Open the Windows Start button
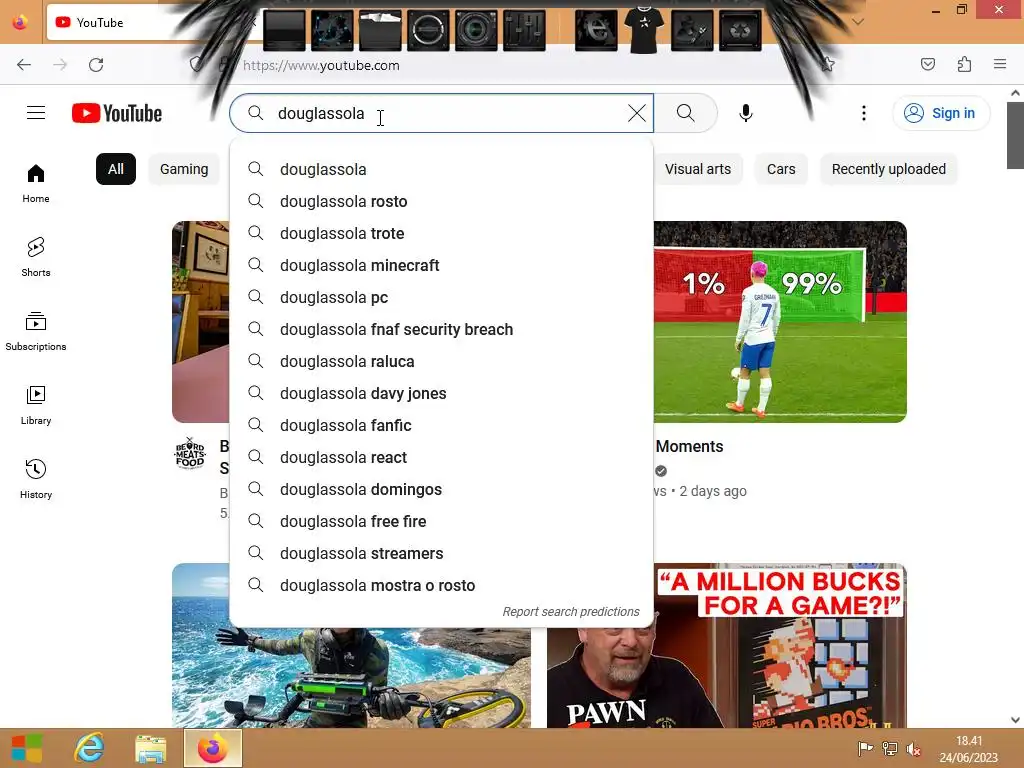This screenshot has height=768, width=1024. click(x=27, y=748)
